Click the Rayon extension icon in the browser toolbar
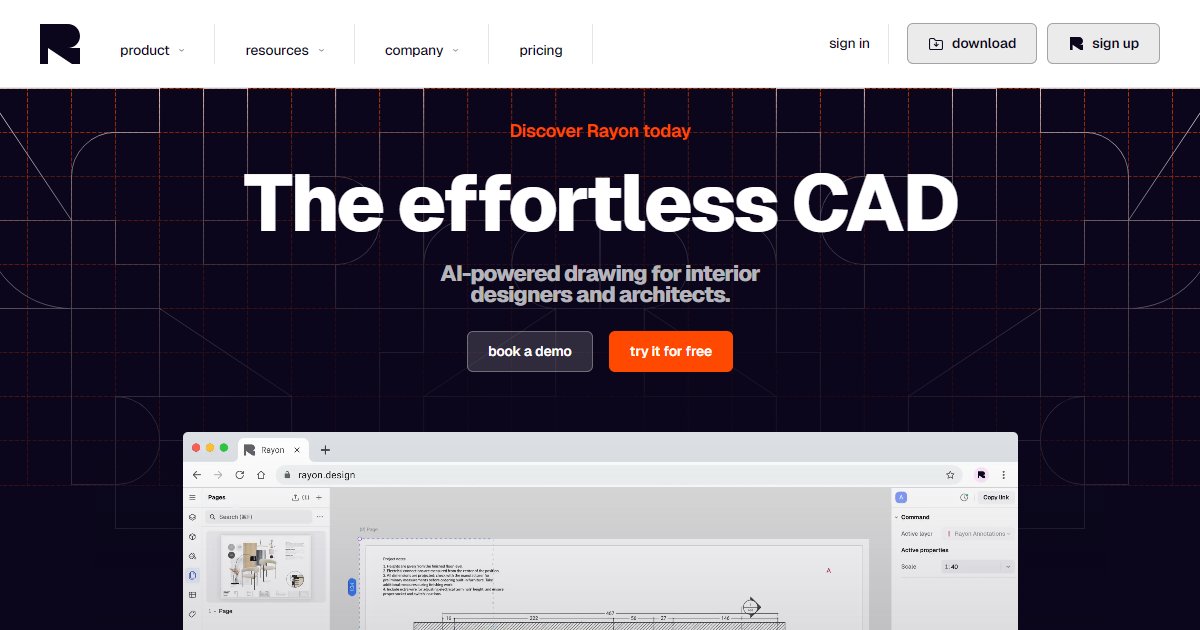The height and width of the screenshot is (630, 1200). (982, 475)
